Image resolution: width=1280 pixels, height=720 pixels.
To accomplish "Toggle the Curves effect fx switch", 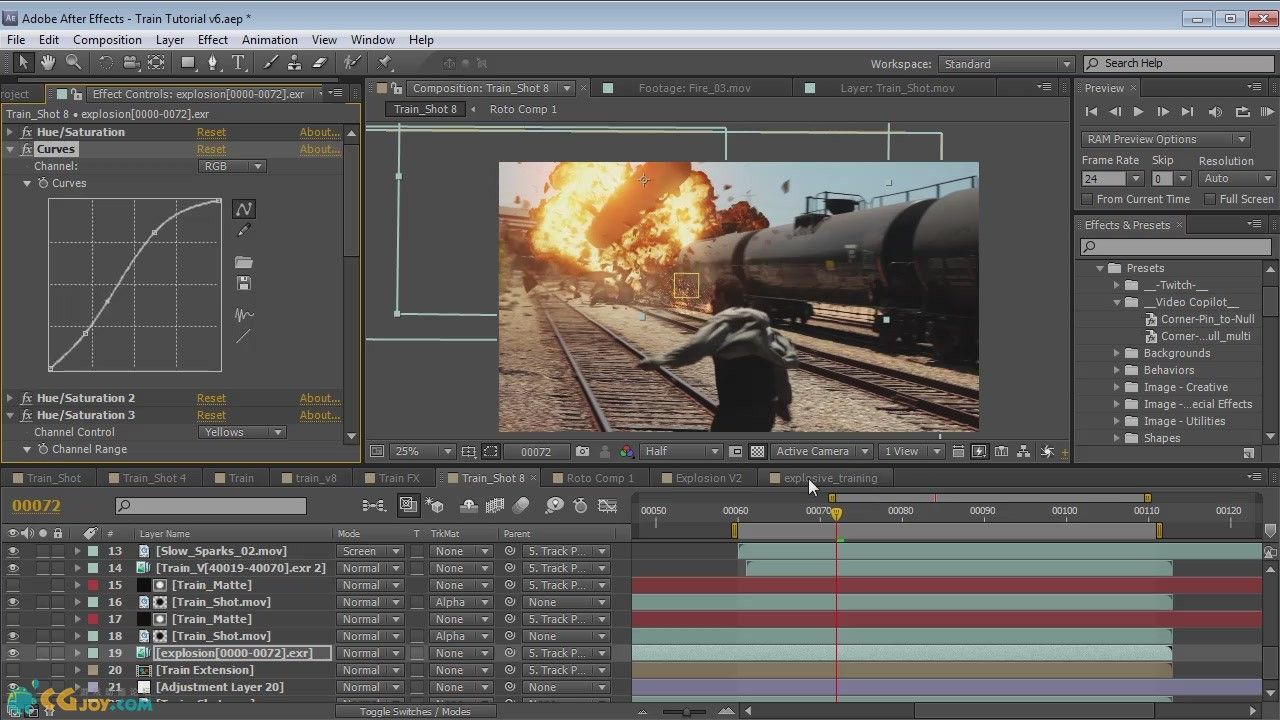I will pos(27,149).
